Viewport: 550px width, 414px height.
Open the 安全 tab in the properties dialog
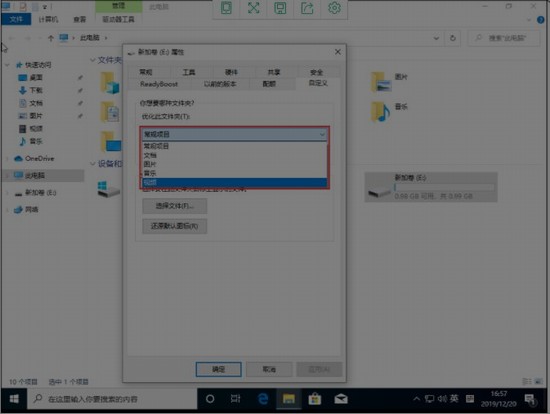316,72
